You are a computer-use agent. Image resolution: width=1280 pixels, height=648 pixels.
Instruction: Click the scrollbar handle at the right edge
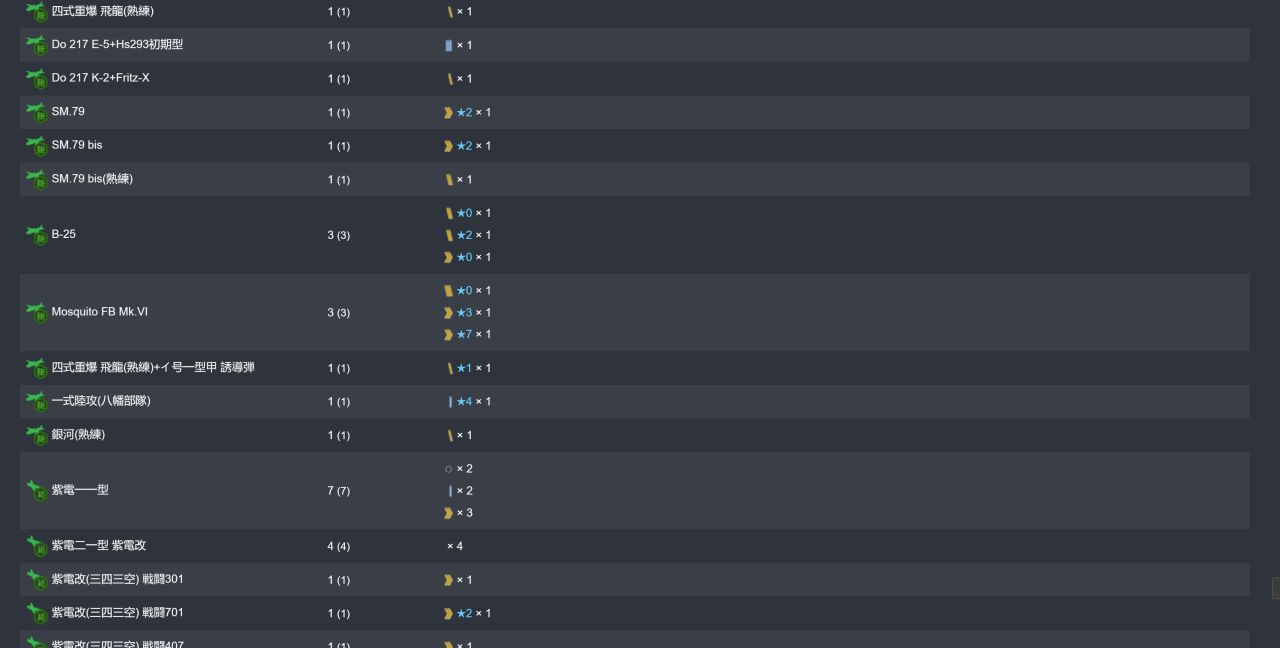tap(1276, 588)
